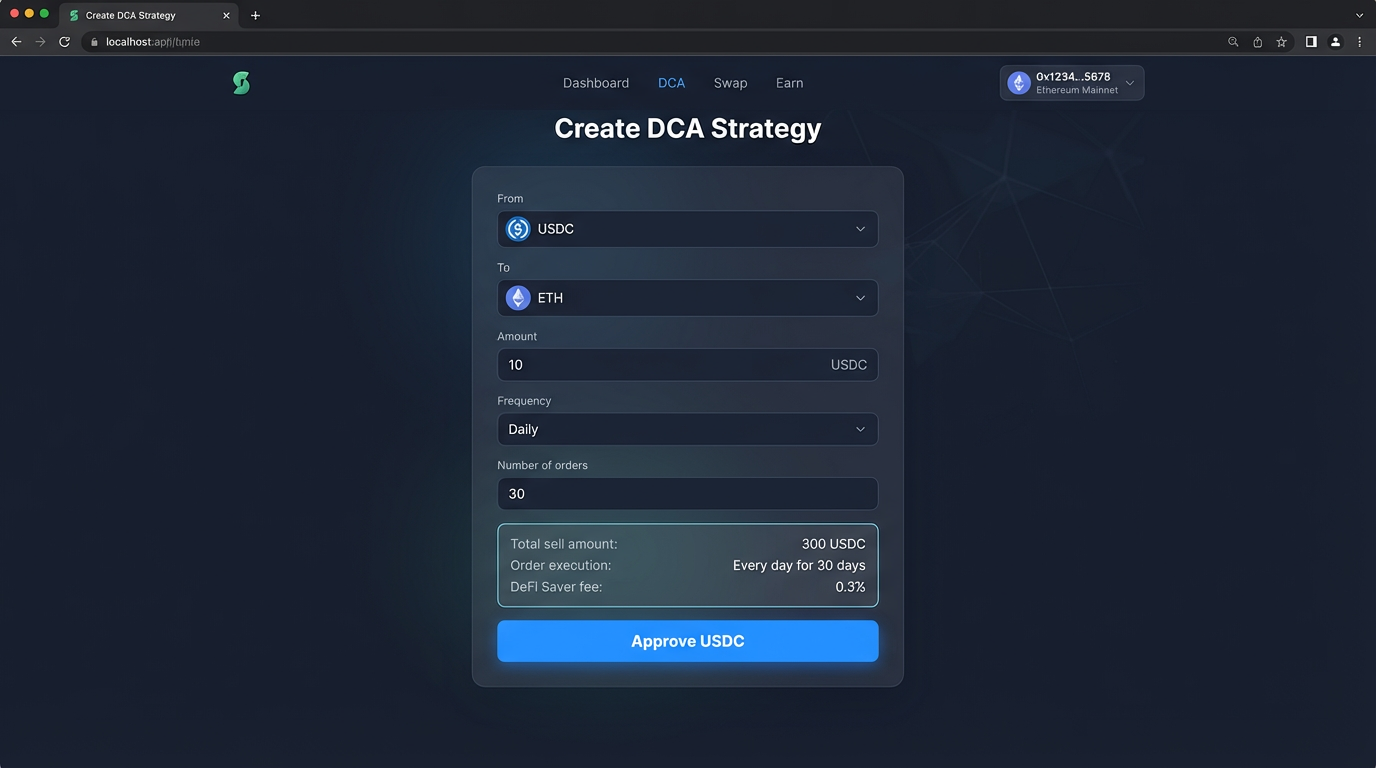The width and height of the screenshot is (1376, 768).
Task: Click the USDC token icon in From field
Action: point(517,228)
